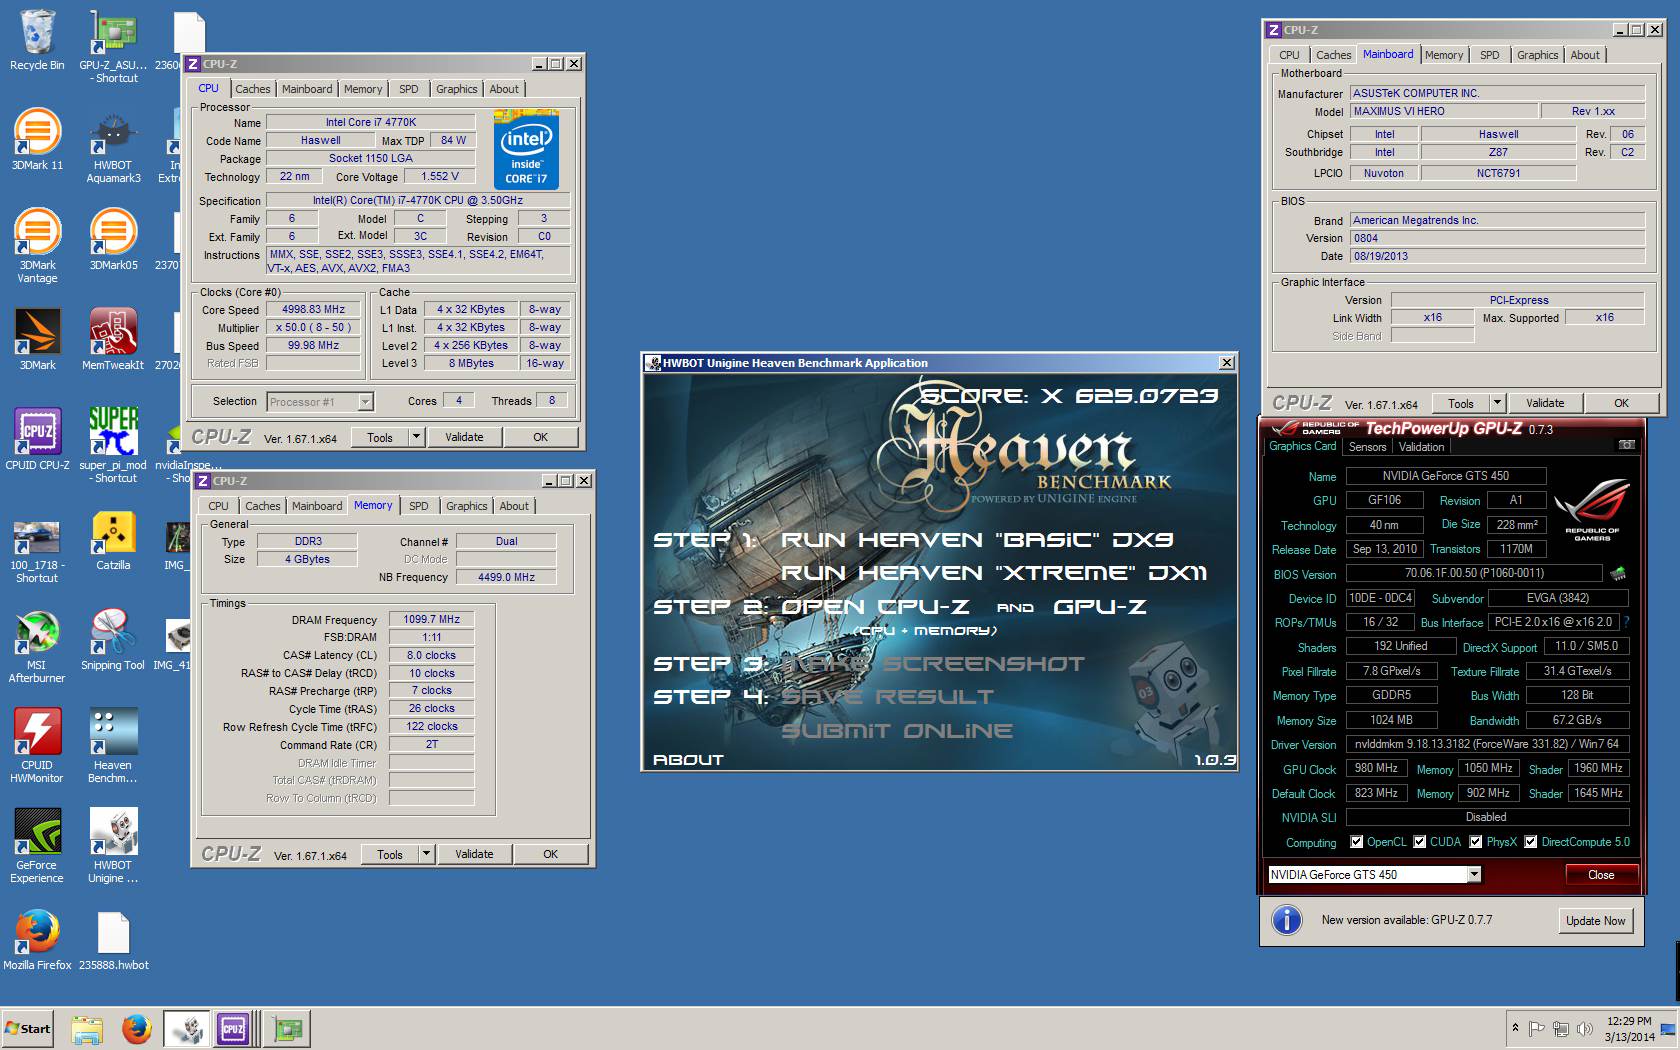The width and height of the screenshot is (1680, 1050).
Task: Open CPUID HWMonitor desktop icon
Action: click(37, 746)
